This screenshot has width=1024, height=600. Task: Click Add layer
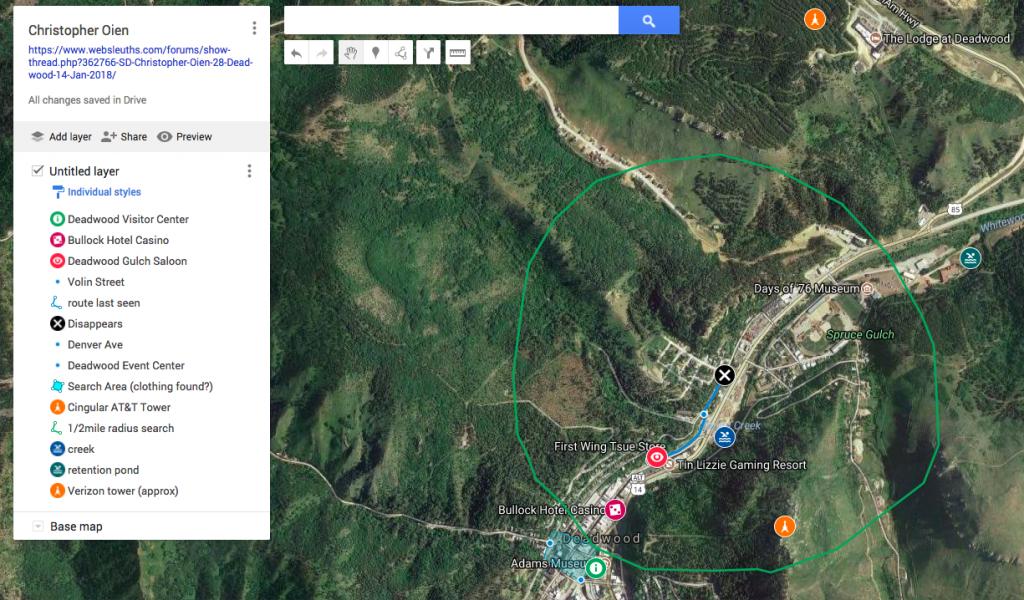point(61,137)
